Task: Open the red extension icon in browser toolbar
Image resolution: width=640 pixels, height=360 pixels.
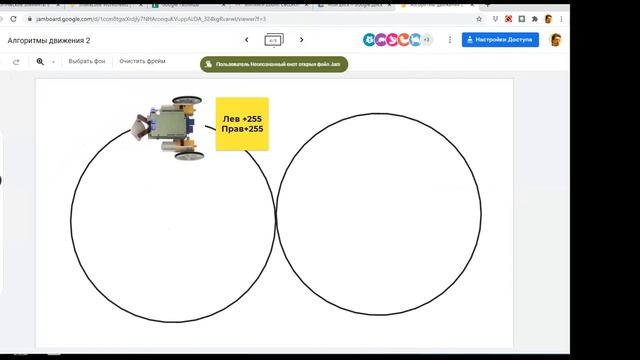Action: tap(509, 19)
